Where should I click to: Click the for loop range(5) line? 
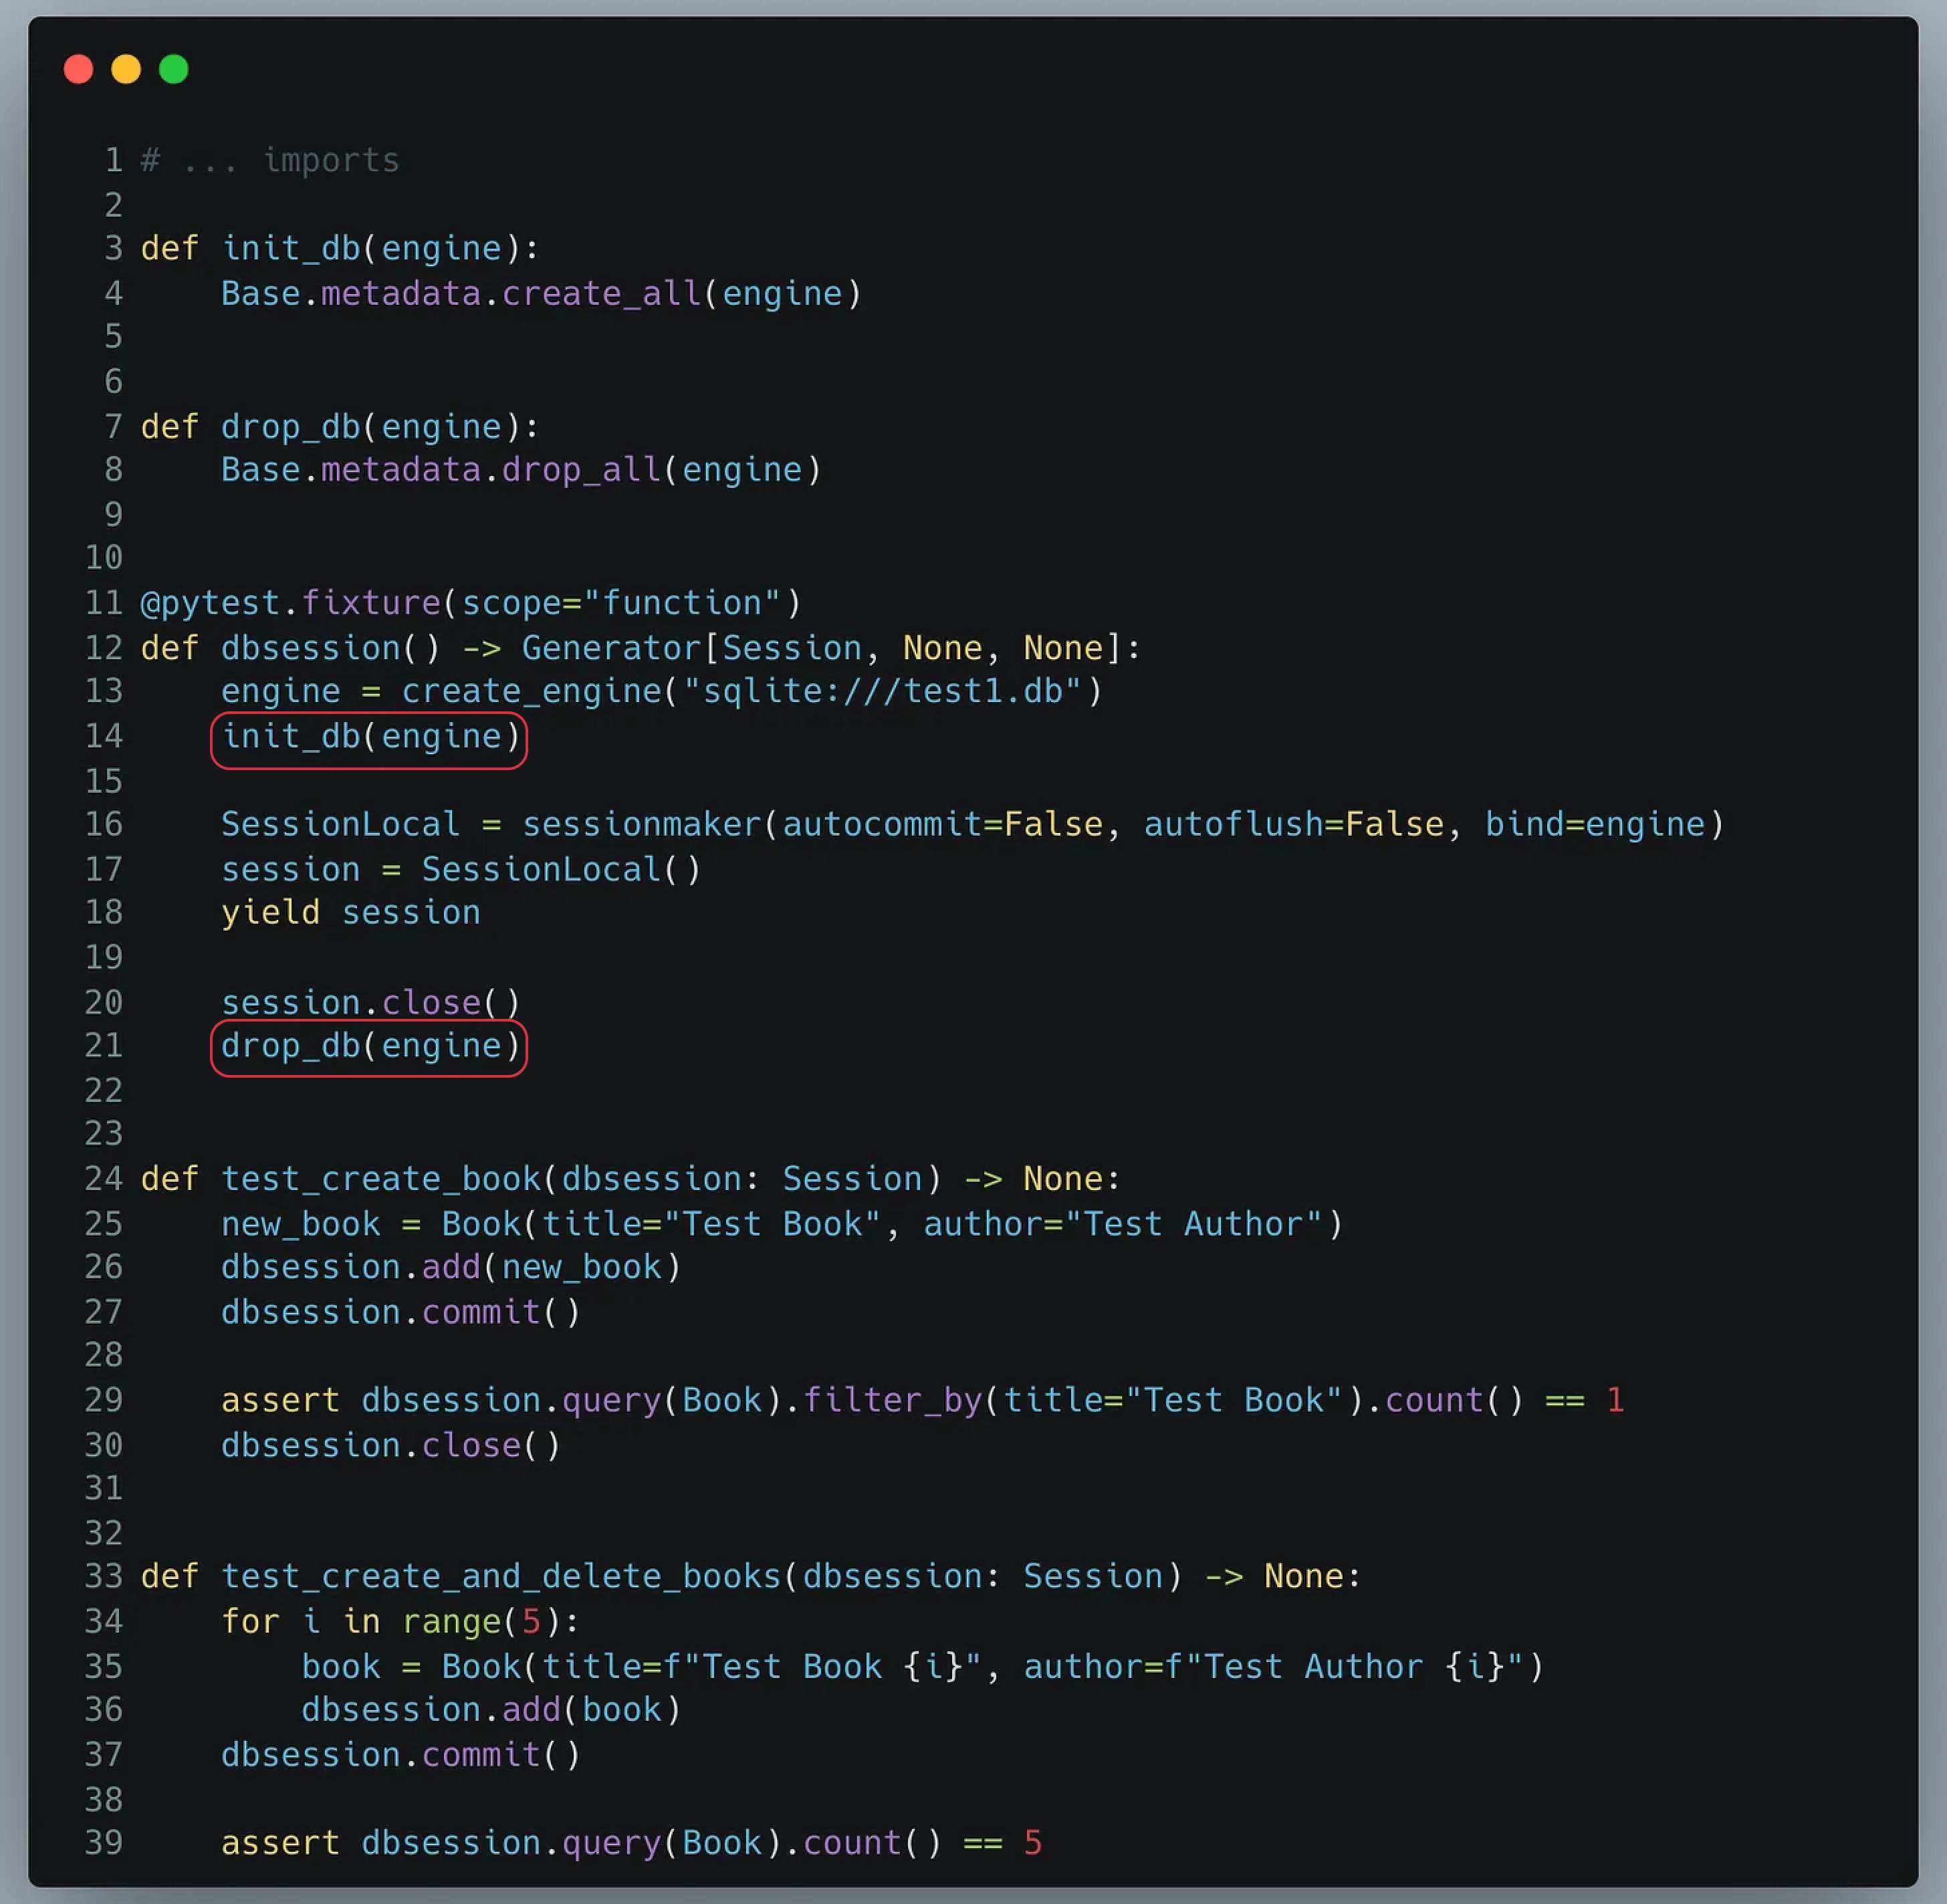point(400,1621)
